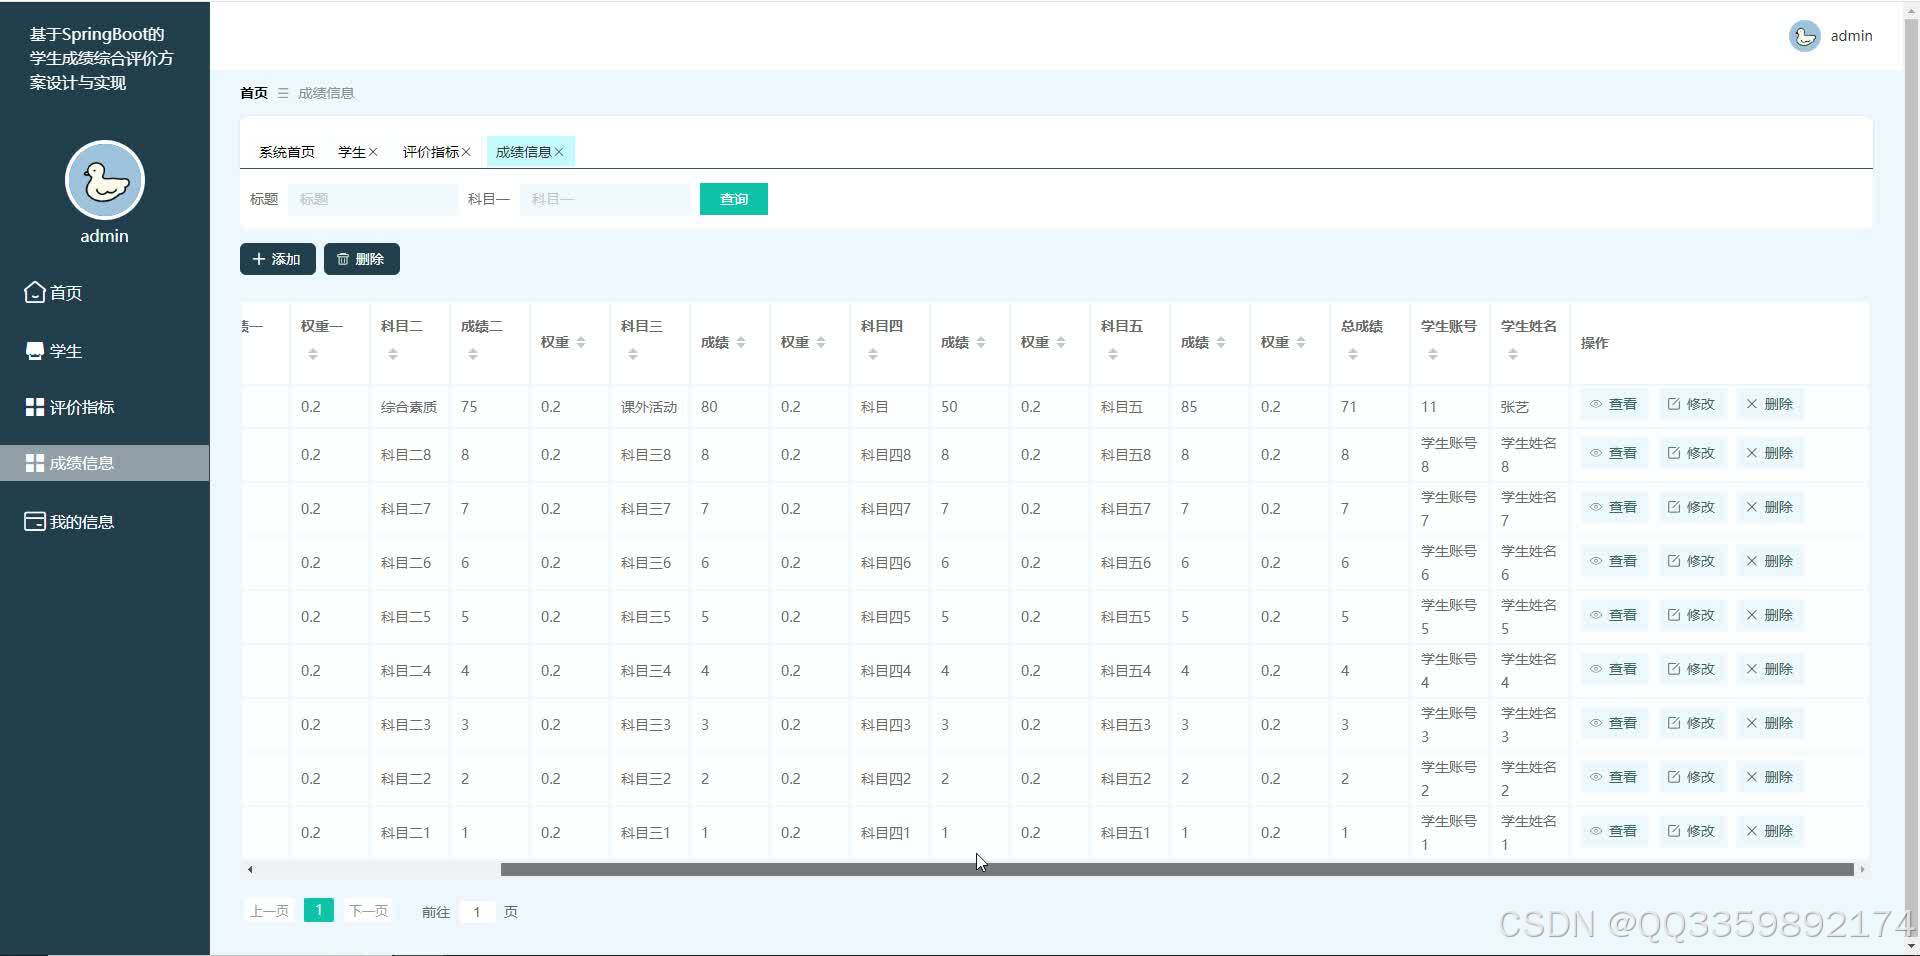
Task: Sort by the 权重一 column
Action: (x=313, y=354)
